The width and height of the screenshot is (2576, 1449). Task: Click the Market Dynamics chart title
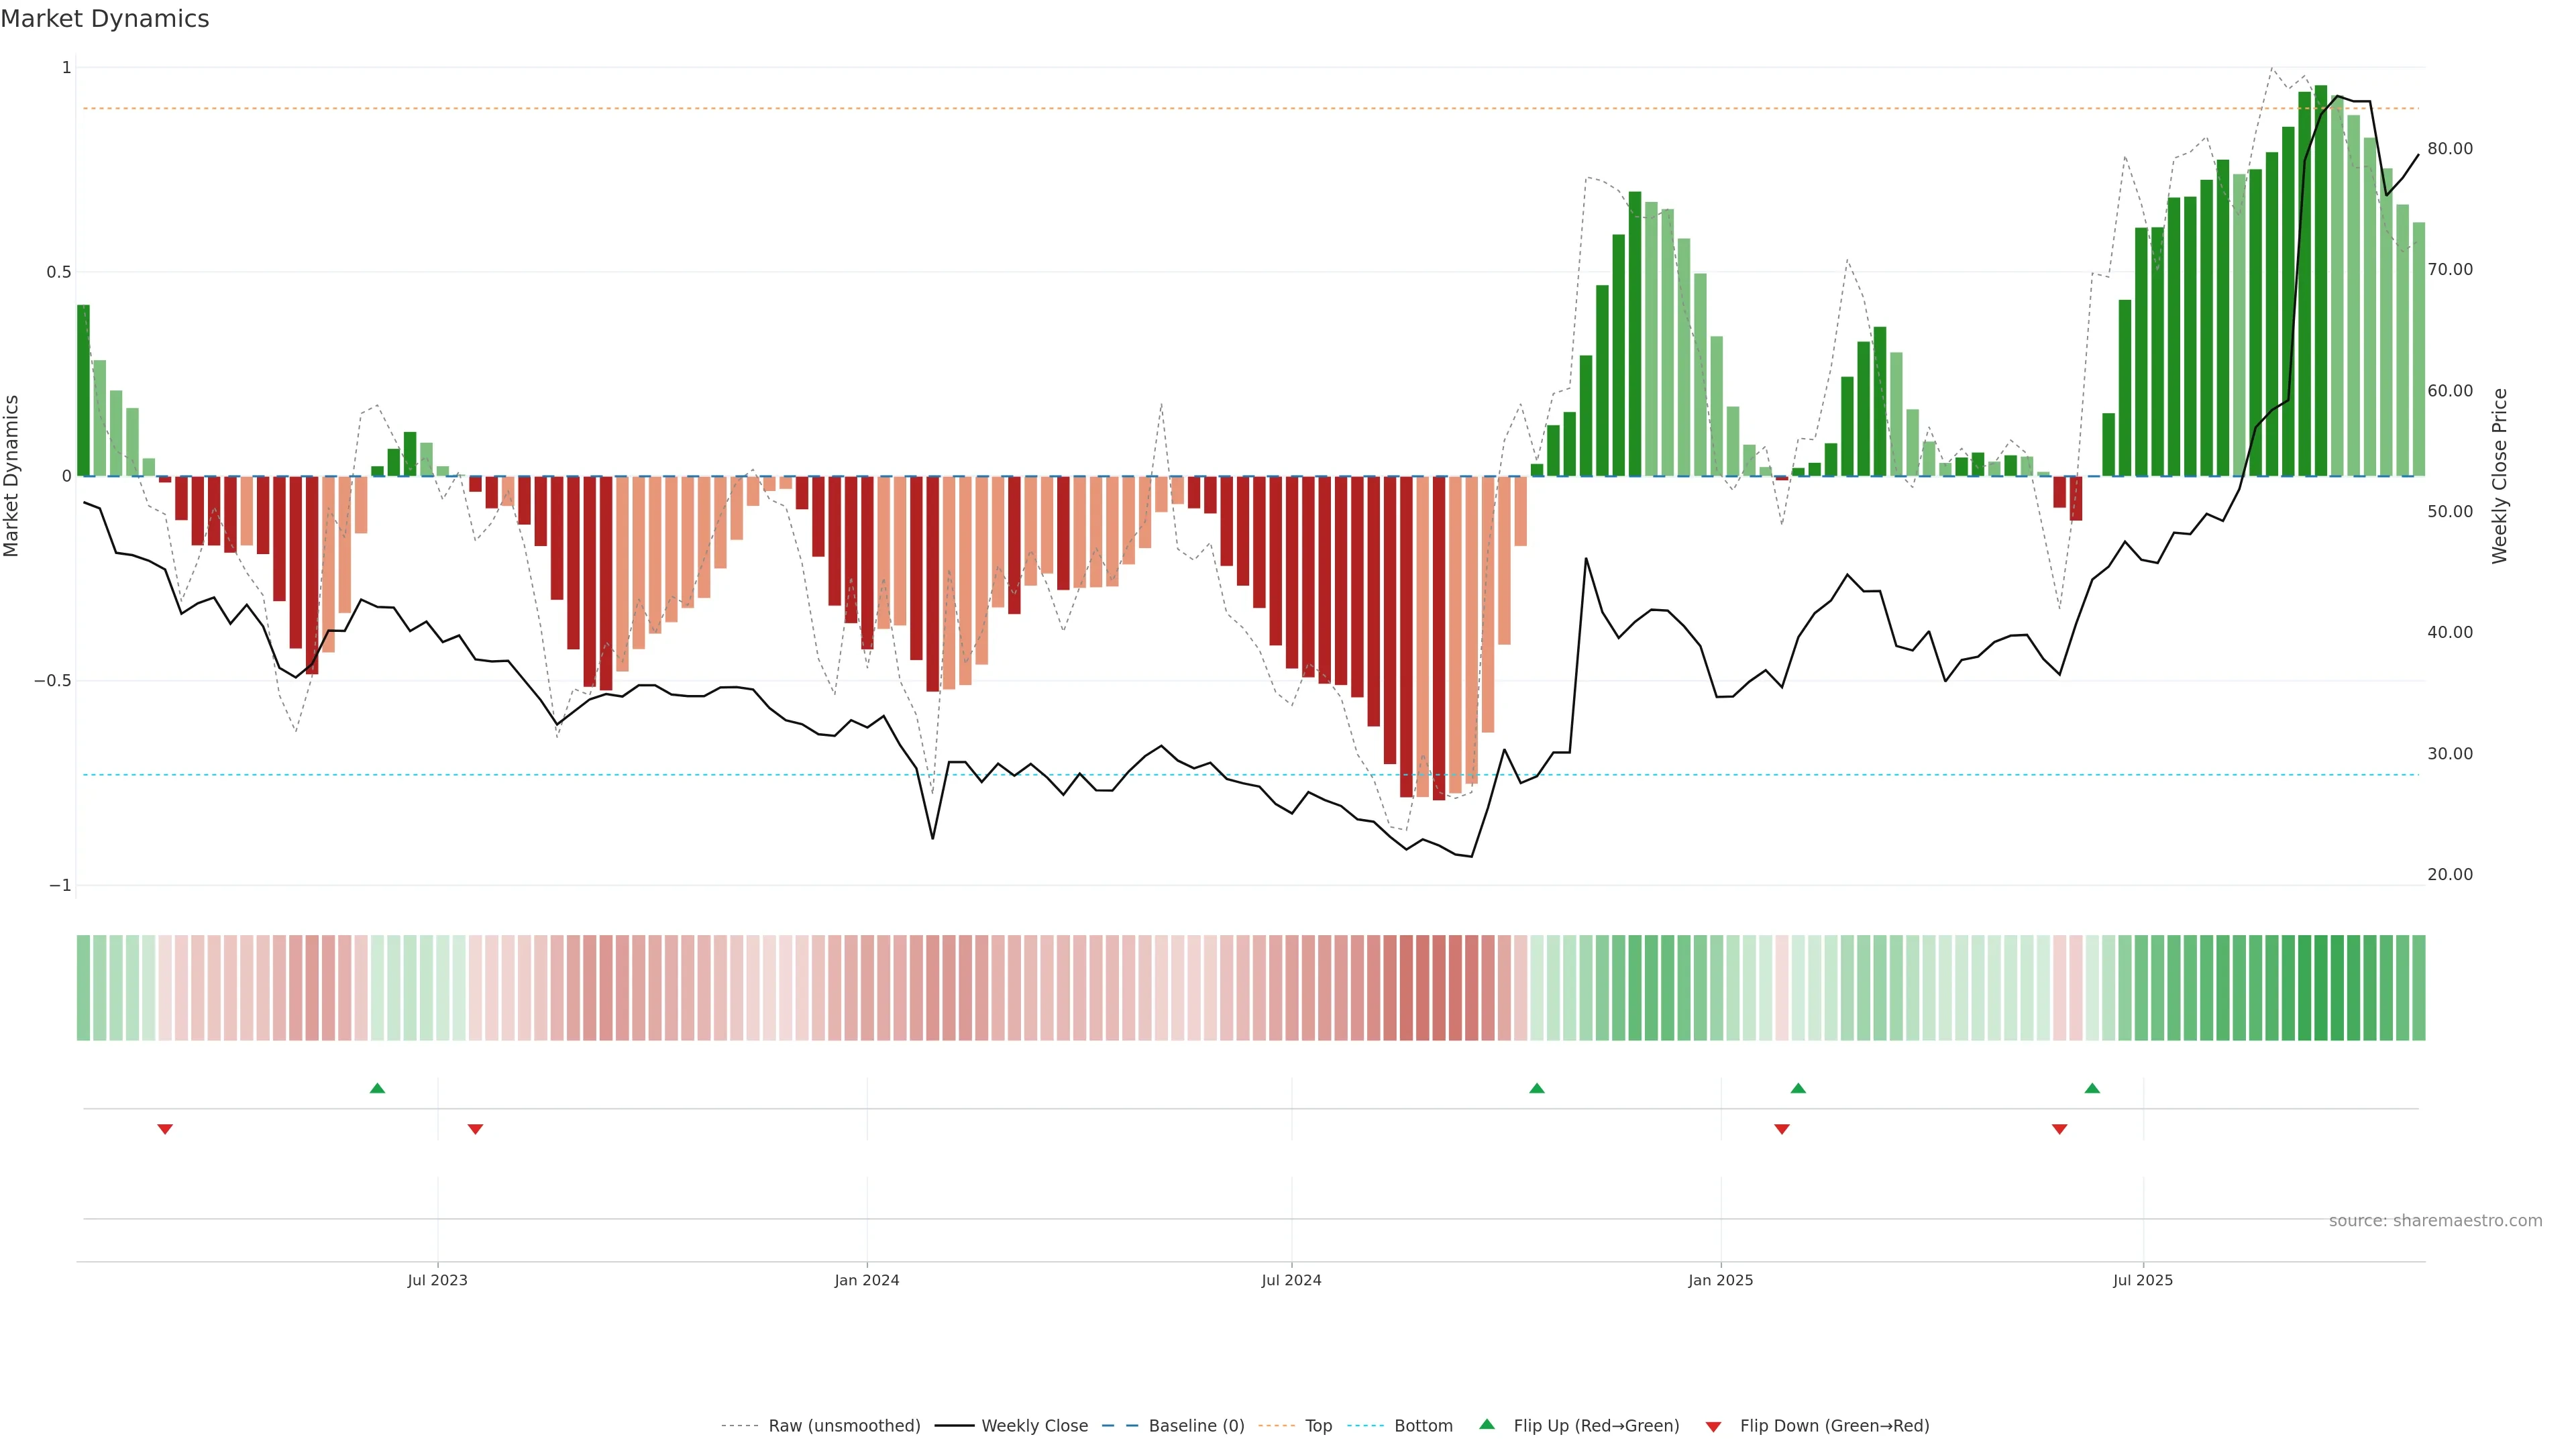pos(105,19)
